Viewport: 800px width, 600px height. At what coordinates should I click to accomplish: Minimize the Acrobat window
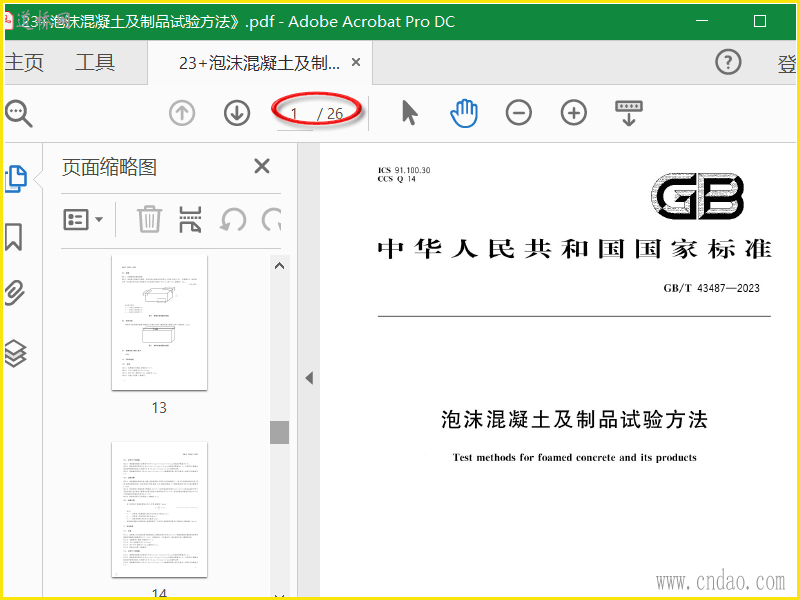coord(702,21)
